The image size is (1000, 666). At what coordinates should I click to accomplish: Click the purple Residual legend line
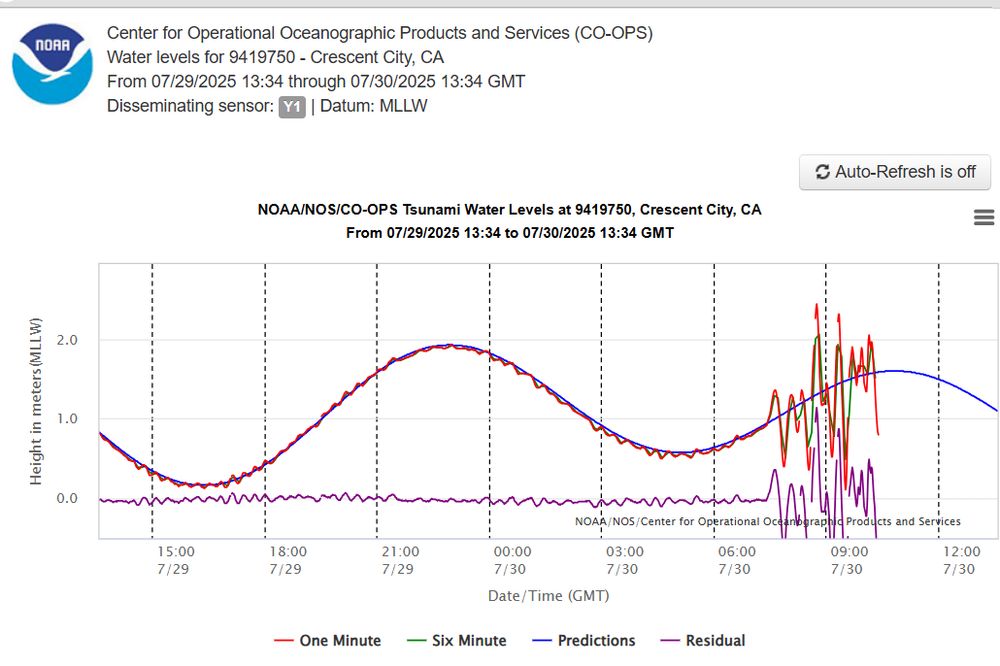tap(670, 641)
